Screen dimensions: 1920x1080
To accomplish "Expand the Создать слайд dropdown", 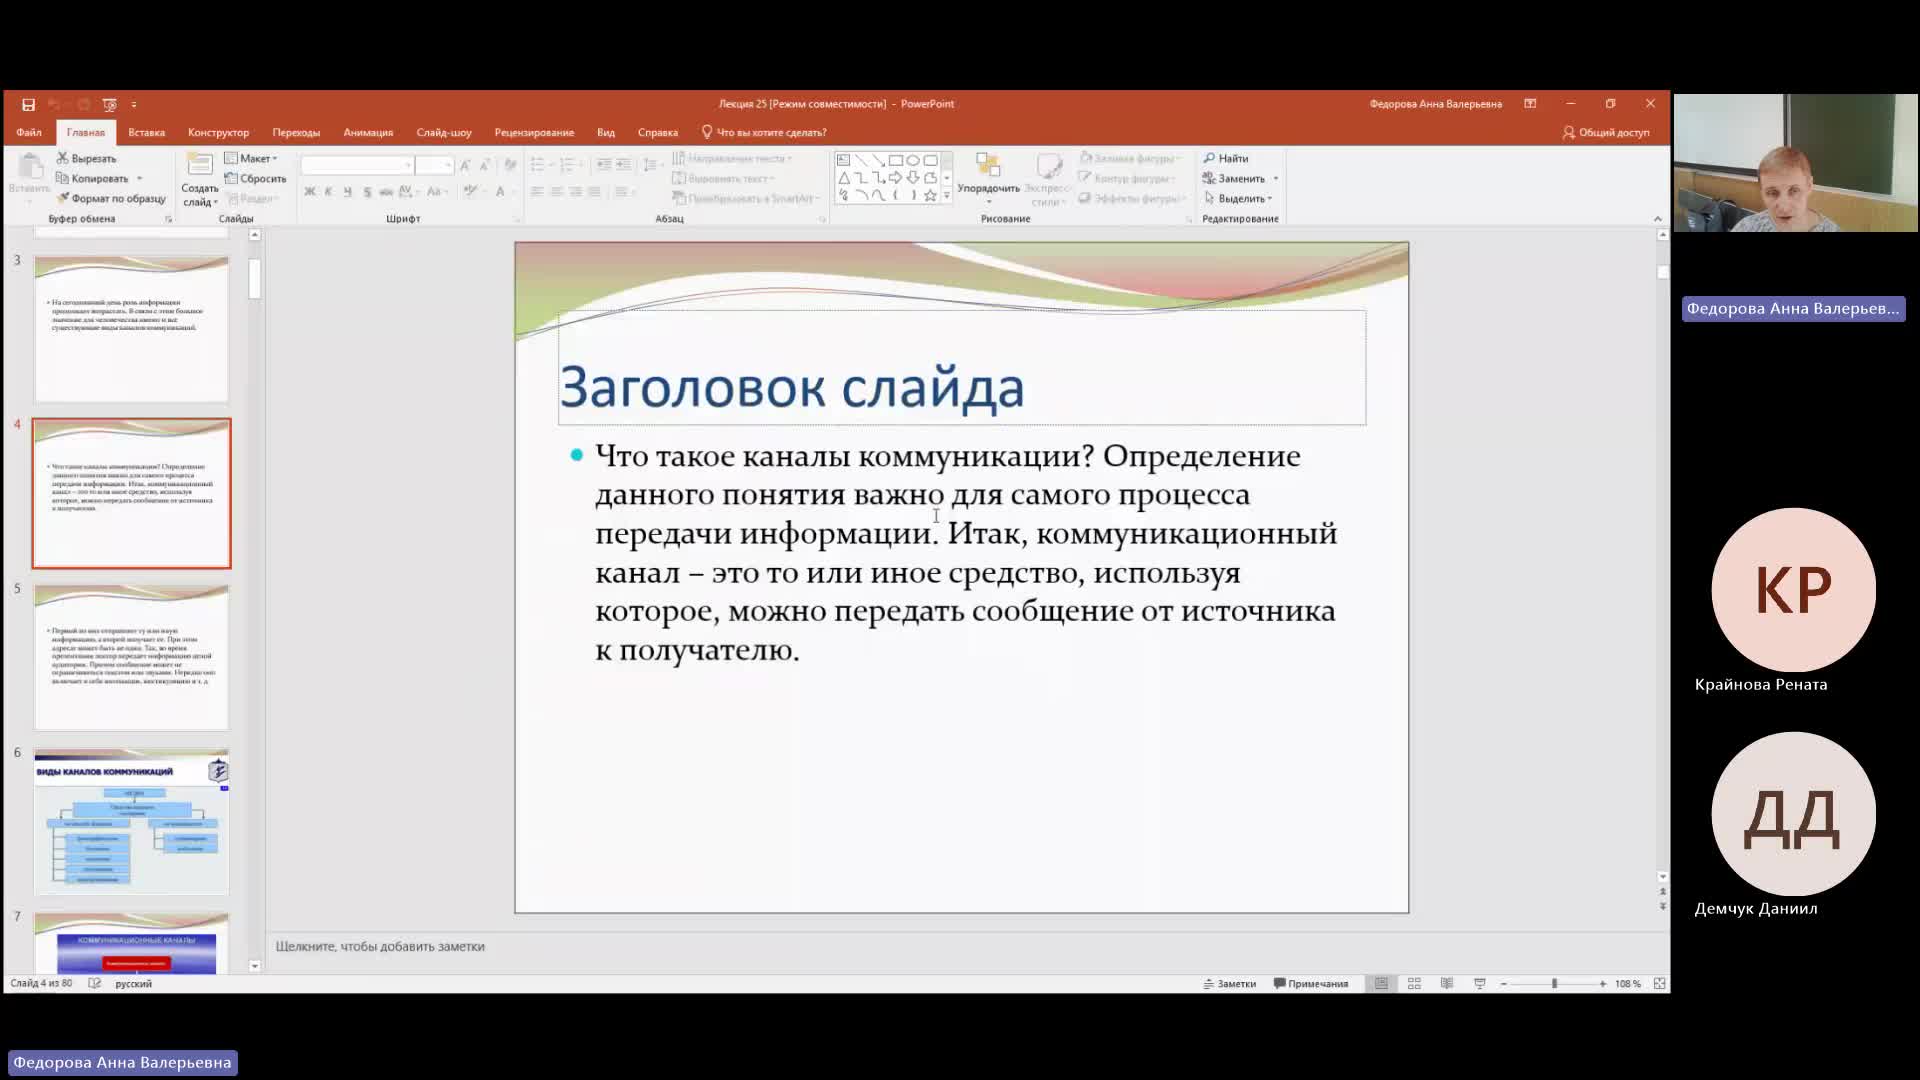I will [200, 196].
